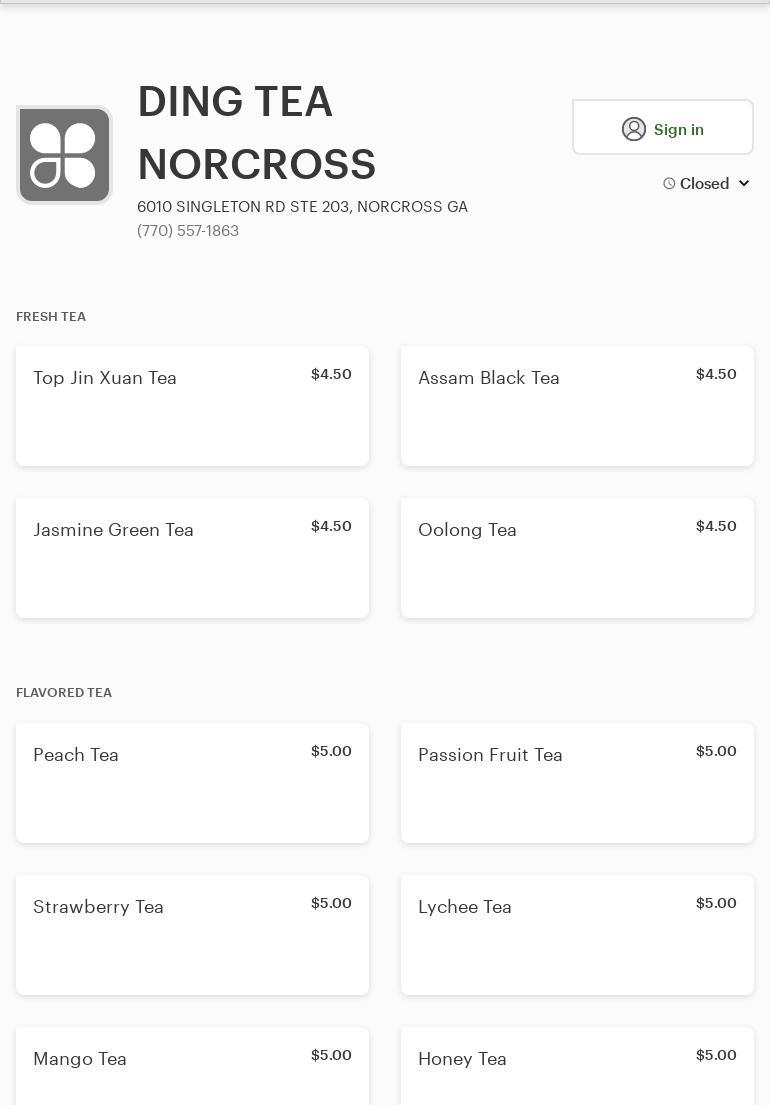Expand the Closed hours dropdown chevron
Image resolution: width=770 pixels, height=1105 pixels.
pos(744,184)
